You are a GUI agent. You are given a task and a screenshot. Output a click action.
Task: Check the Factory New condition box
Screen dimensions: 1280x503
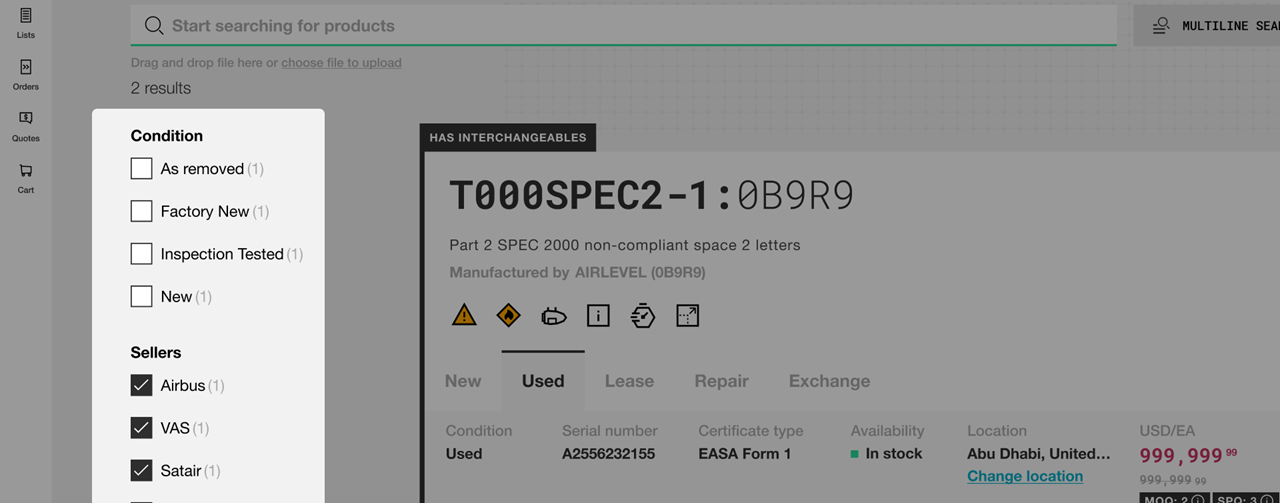tap(141, 211)
